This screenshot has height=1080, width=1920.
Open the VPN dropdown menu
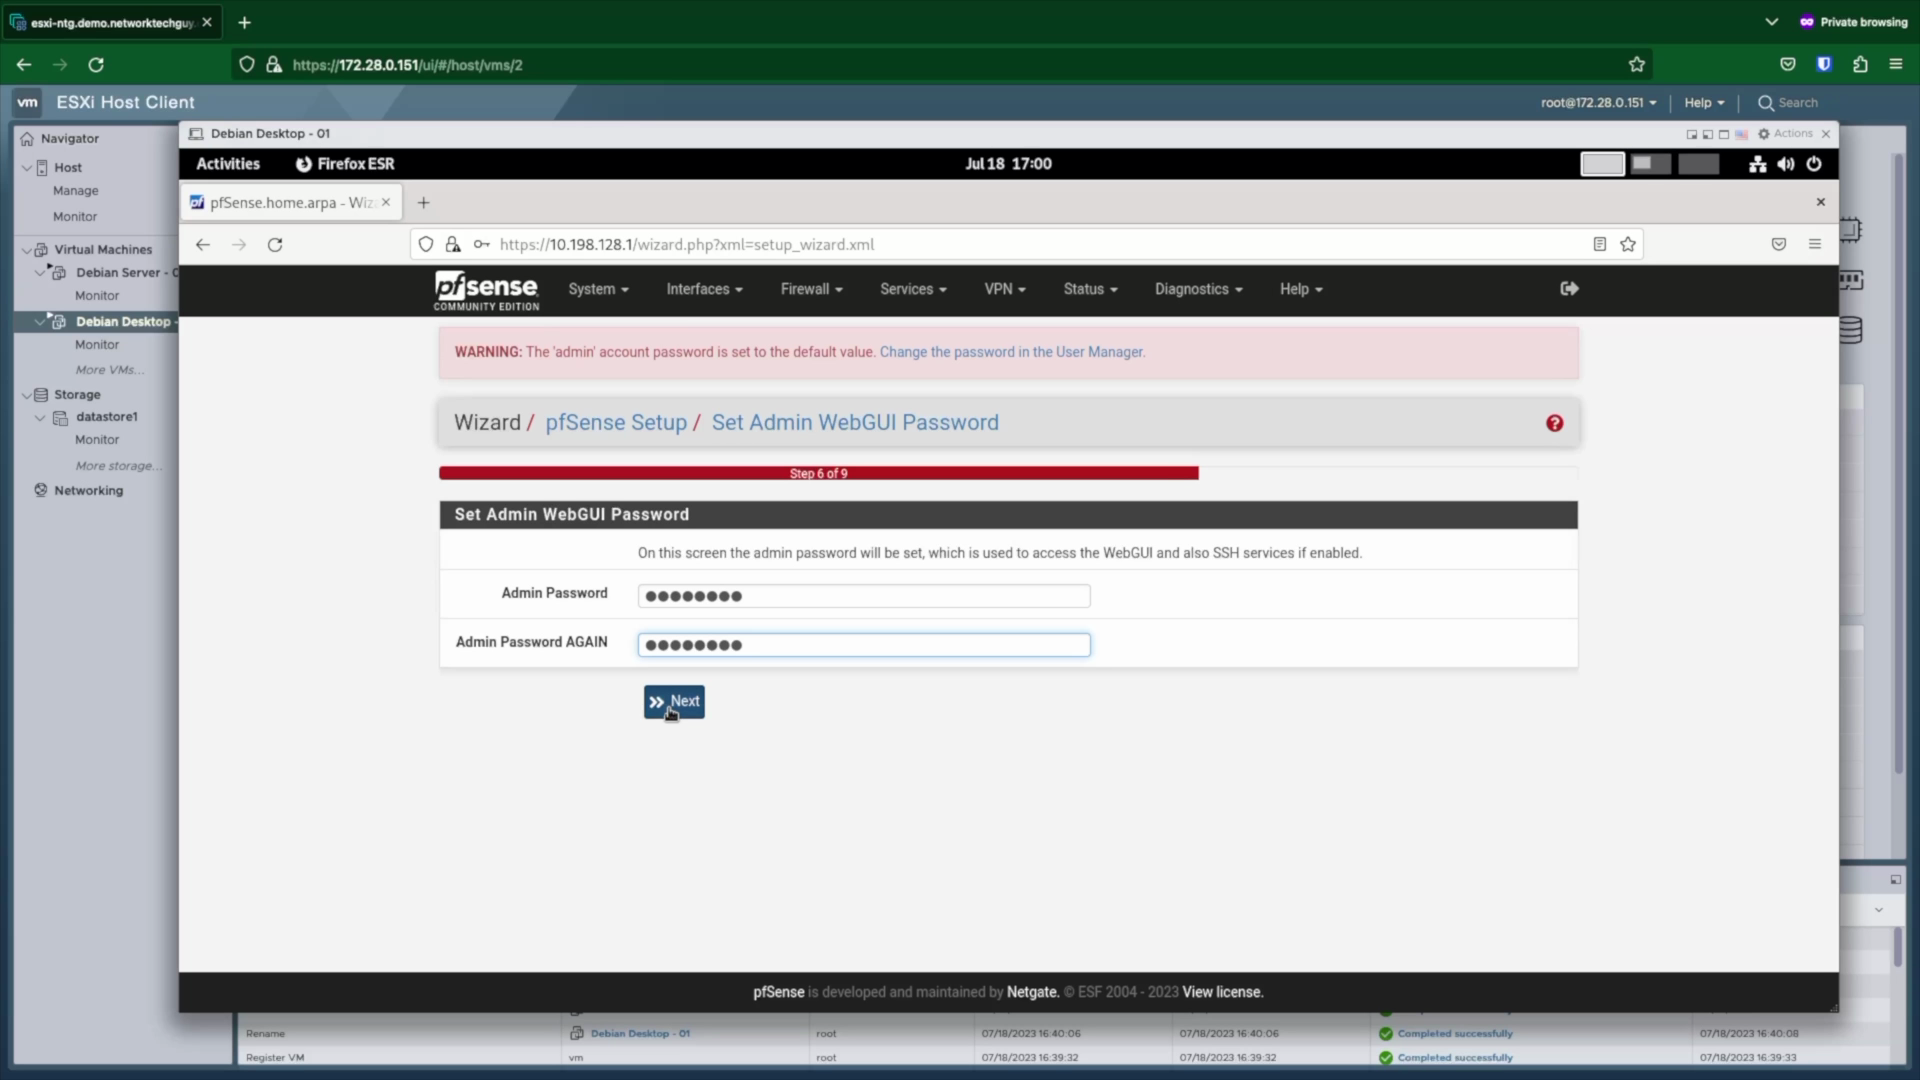coord(1005,289)
